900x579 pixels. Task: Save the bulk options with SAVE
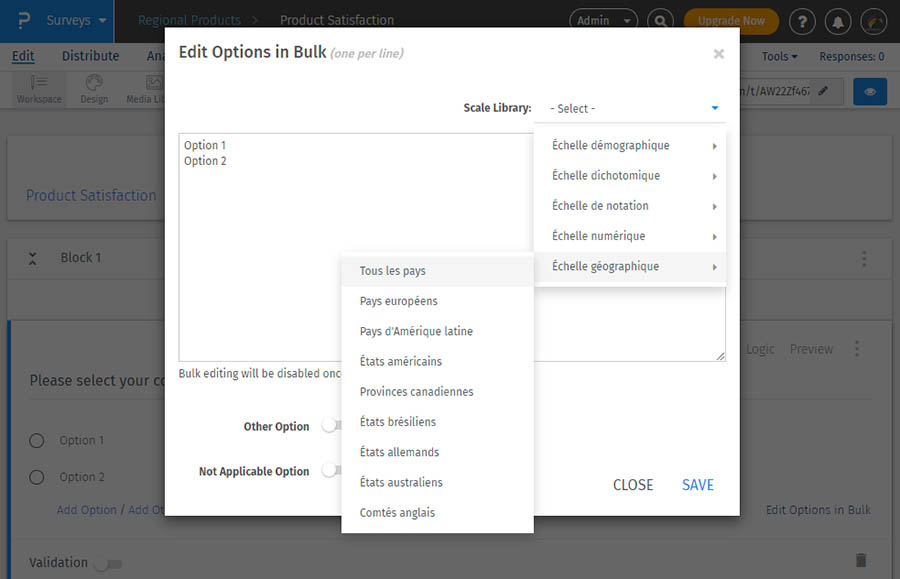point(697,485)
